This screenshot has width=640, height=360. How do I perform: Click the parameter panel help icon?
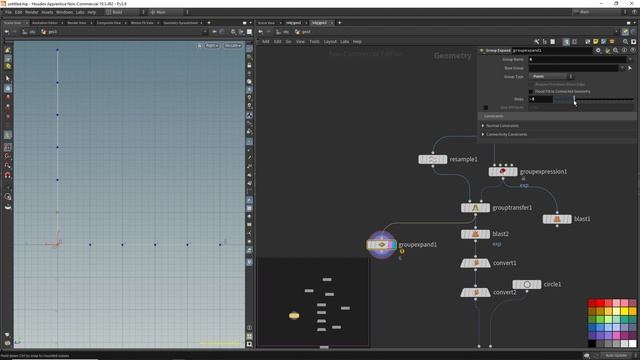pyautogui.click(x=633, y=51)
